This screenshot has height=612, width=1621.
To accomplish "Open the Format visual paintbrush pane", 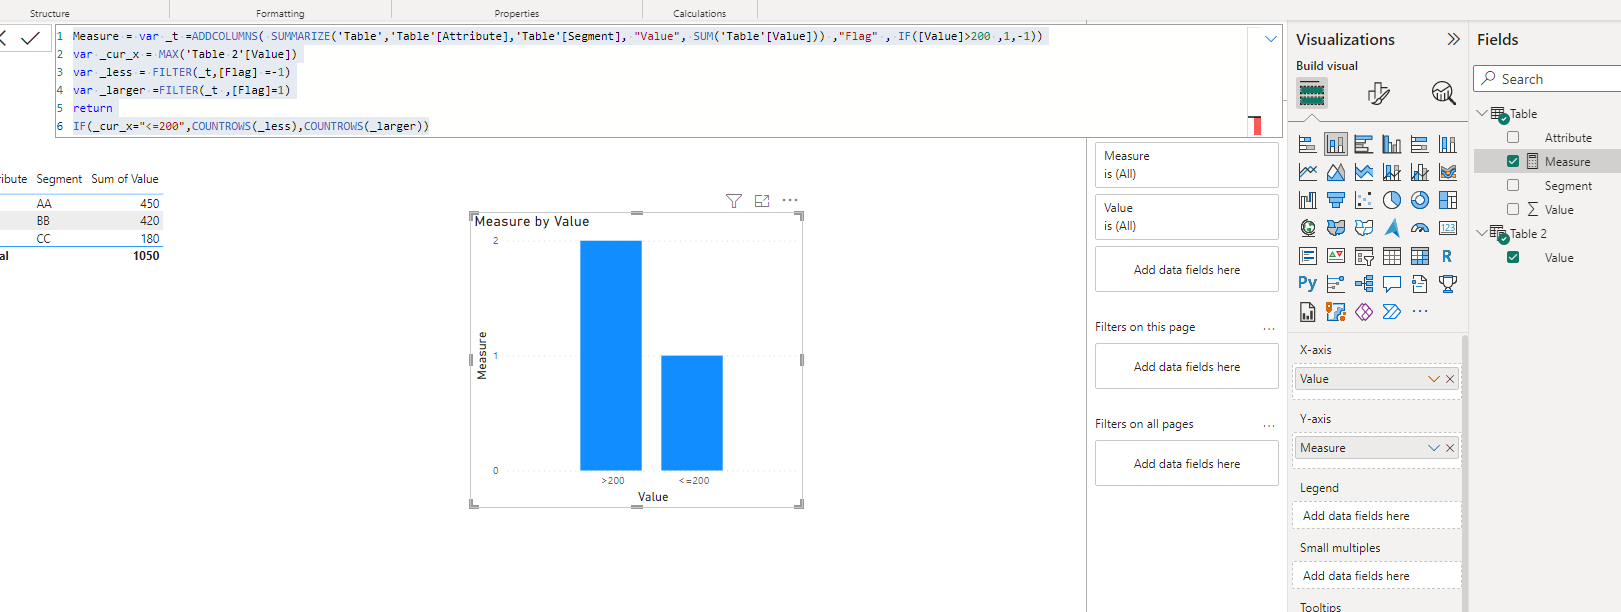I will tap(1378, 93).
